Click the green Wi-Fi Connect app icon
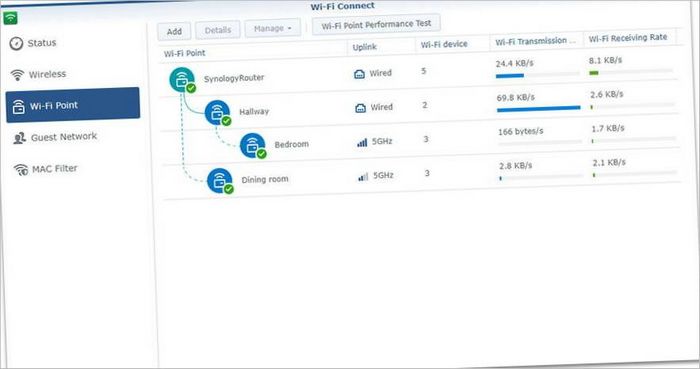Screen dimensions: 700x369 point(10,18)
